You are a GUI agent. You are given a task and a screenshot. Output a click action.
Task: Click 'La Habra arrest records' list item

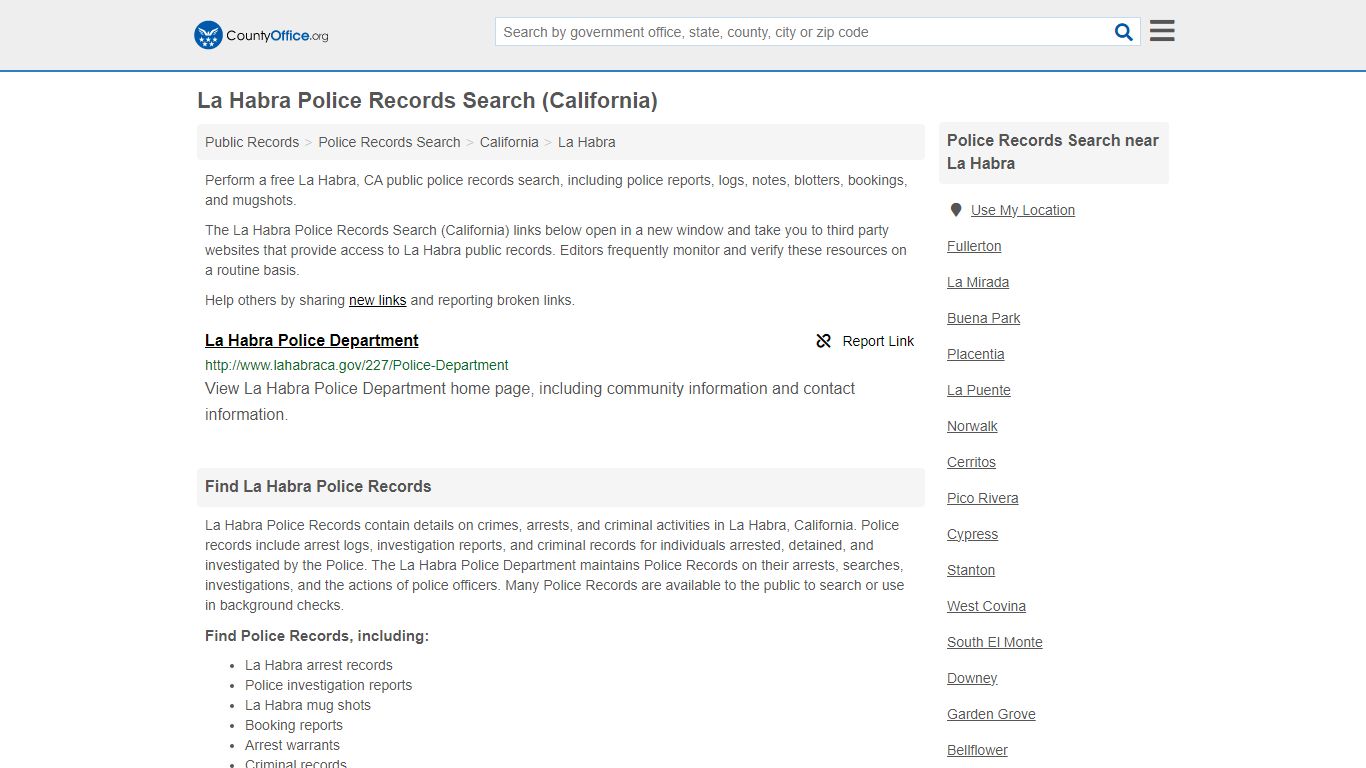319,665
